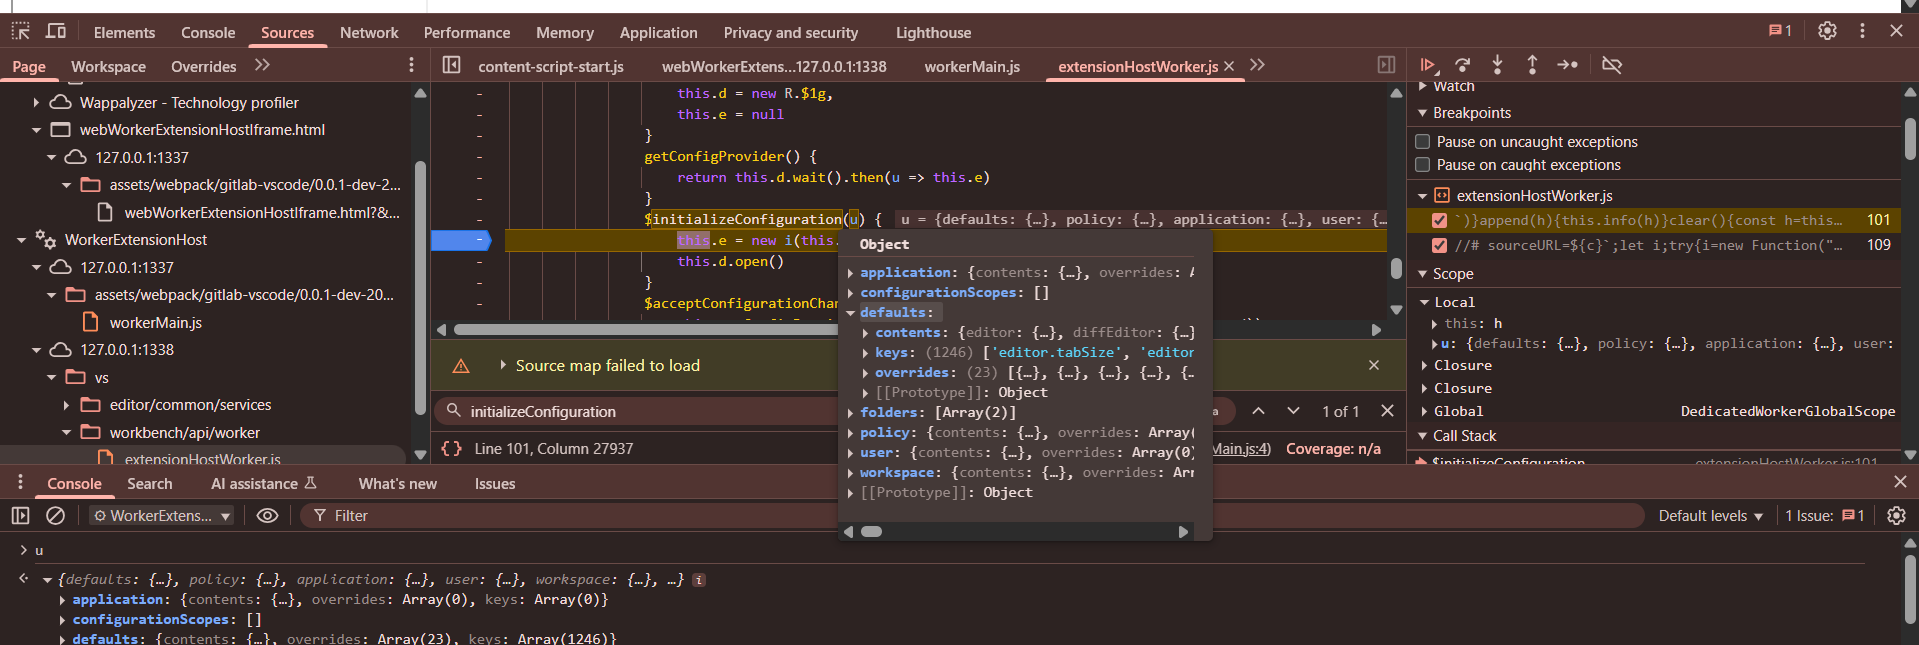The image size is (1919, 645).
Task: Show more navigator tabs chevron
Action: [262, 65]
